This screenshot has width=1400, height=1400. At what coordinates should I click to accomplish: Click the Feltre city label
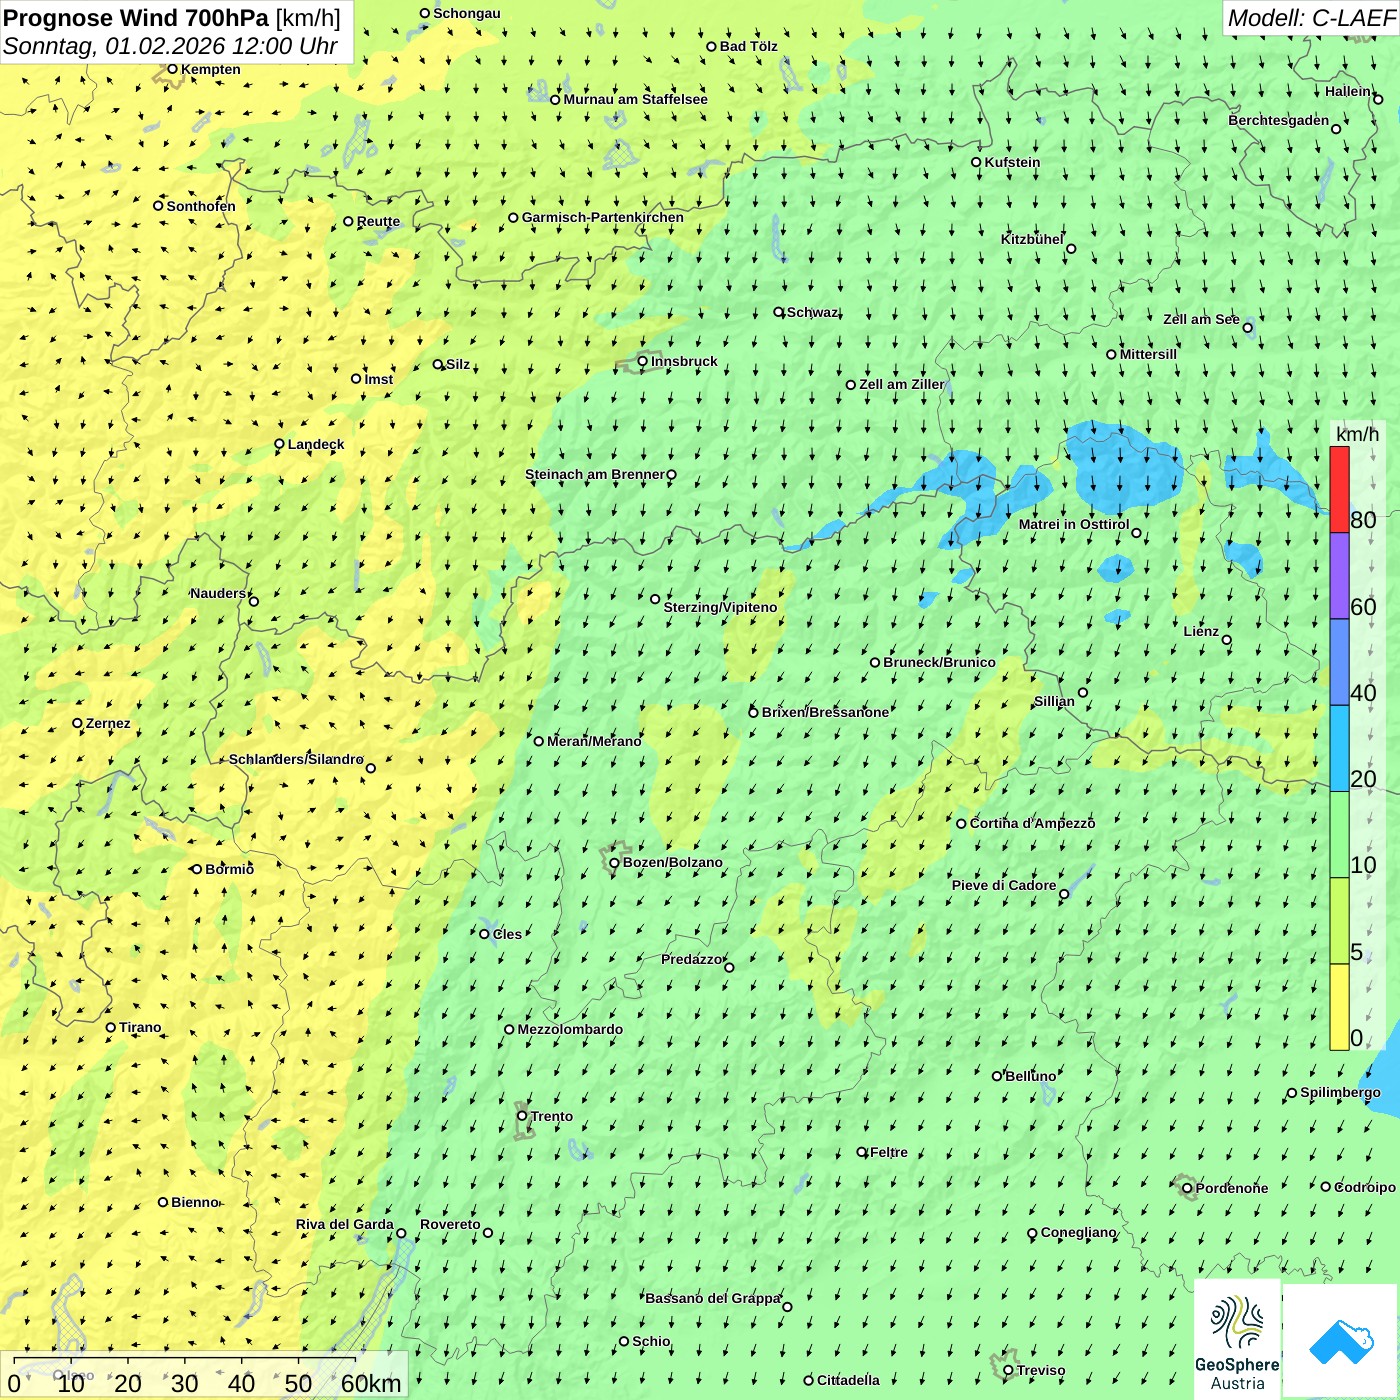tap(889, 1152)
